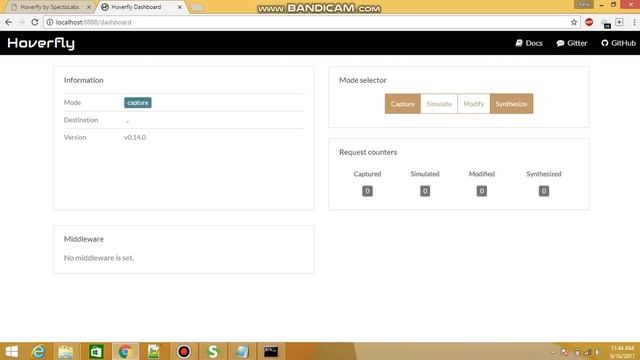This screenshot has height=360, width=640.
Task: Click the Mode selector heading
Action: [x=363, y=80]
